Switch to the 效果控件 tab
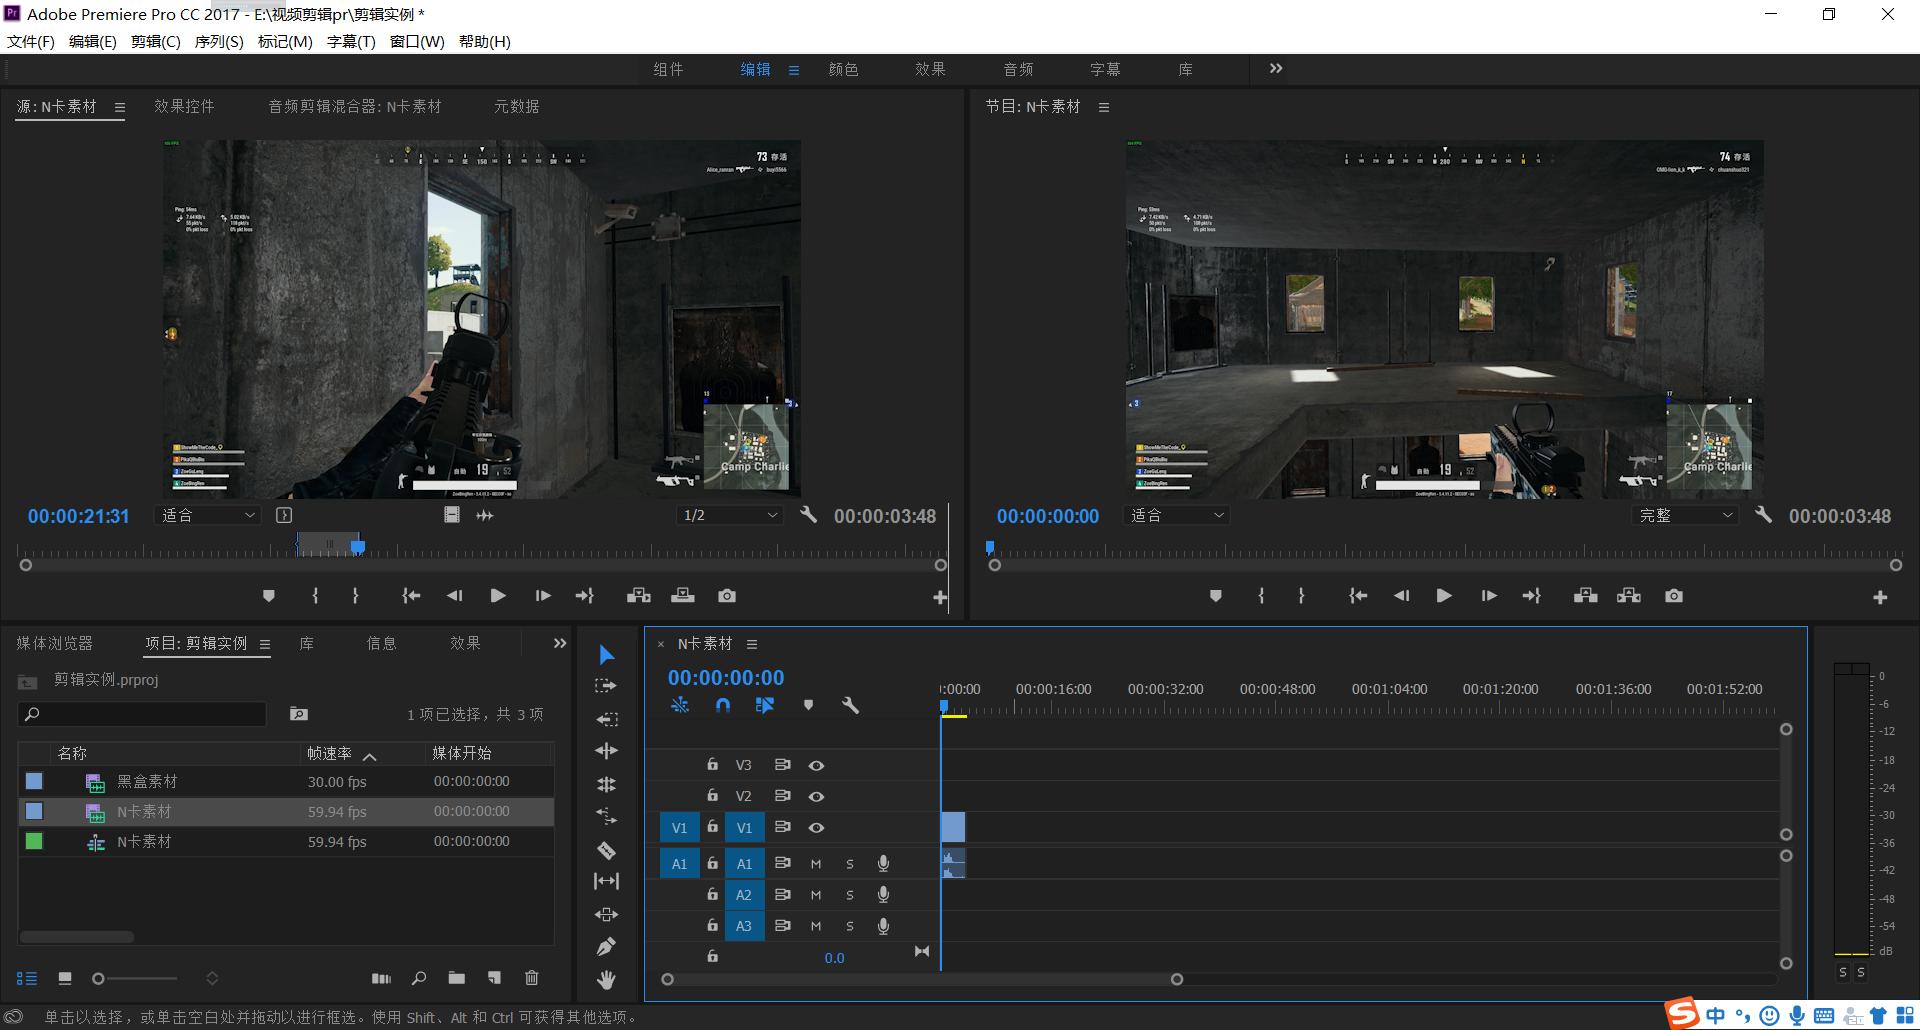This screenshot has width=1920, height=1030. [x=184, y=106]
